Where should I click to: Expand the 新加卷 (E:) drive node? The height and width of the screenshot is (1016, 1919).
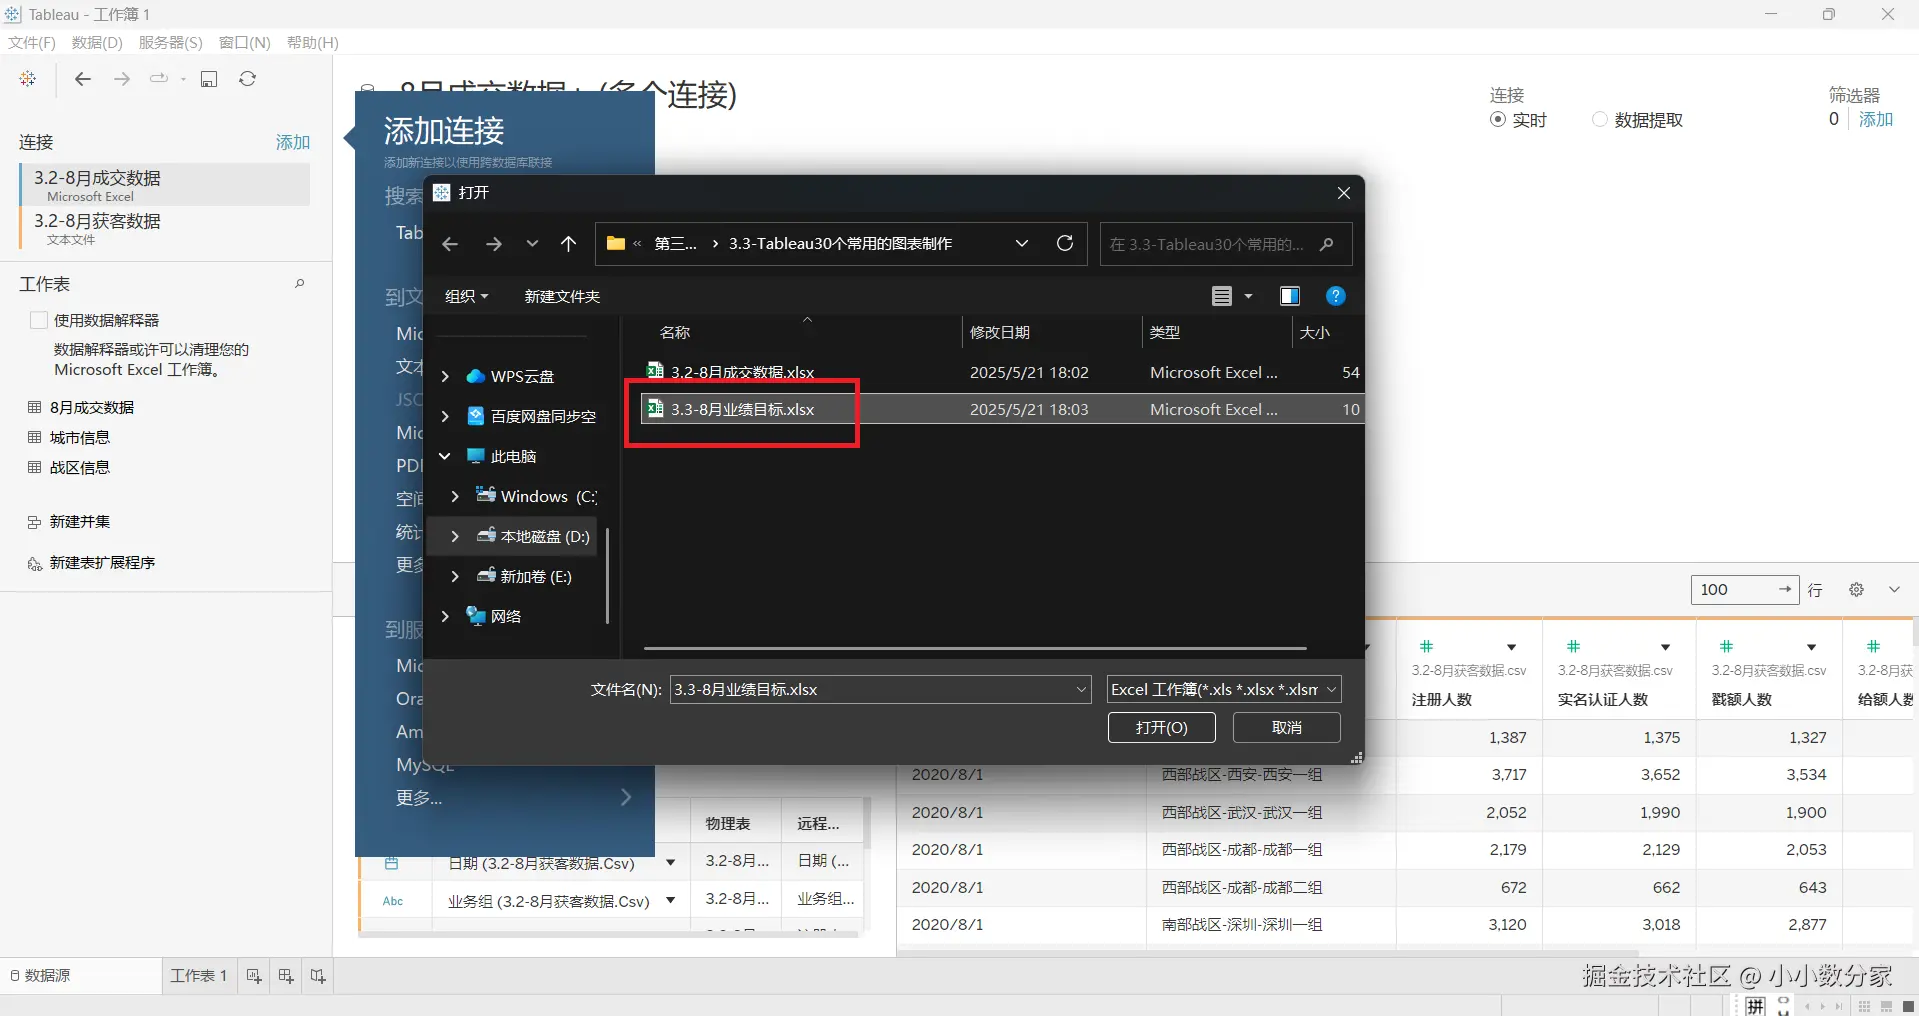click(x=456, y=577)
